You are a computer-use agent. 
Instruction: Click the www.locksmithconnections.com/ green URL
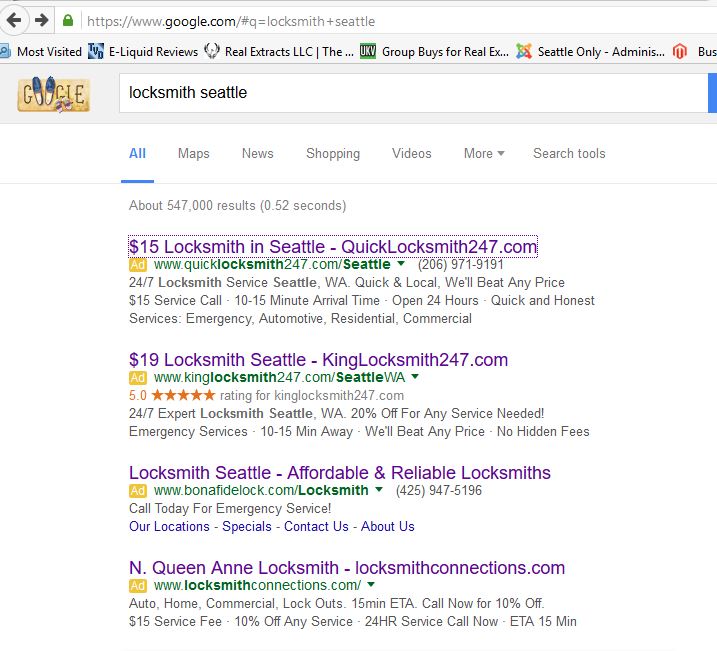tap(257, 585)
